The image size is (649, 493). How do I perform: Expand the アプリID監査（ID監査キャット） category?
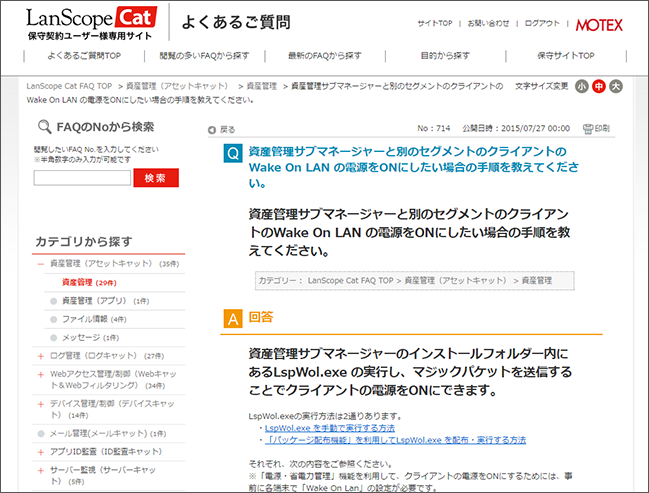[x=41, y=452]
